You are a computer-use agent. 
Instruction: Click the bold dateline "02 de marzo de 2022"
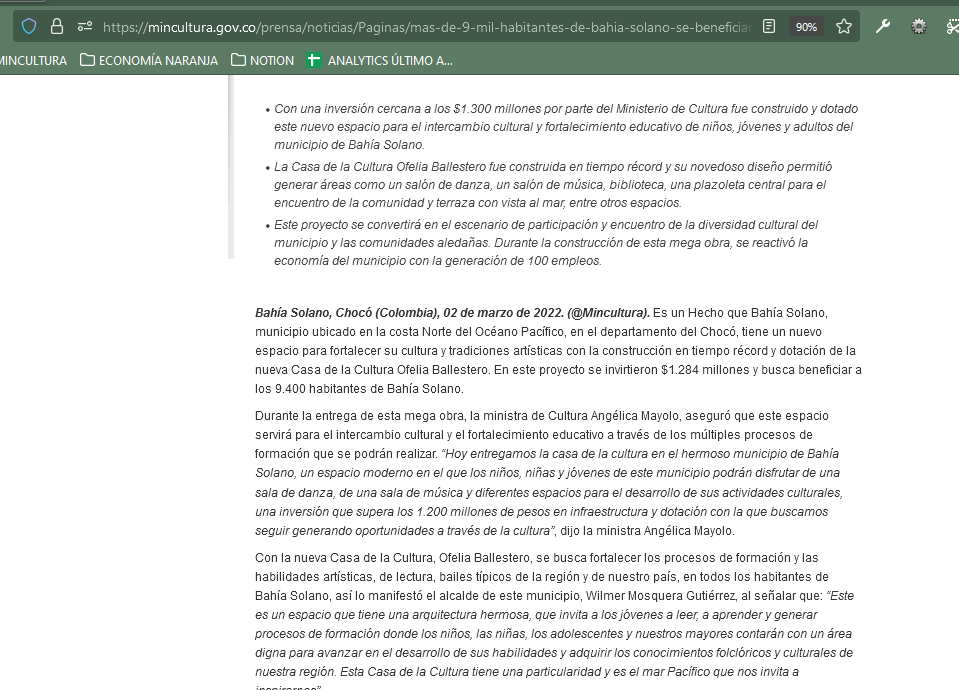[x=503, y=313]
